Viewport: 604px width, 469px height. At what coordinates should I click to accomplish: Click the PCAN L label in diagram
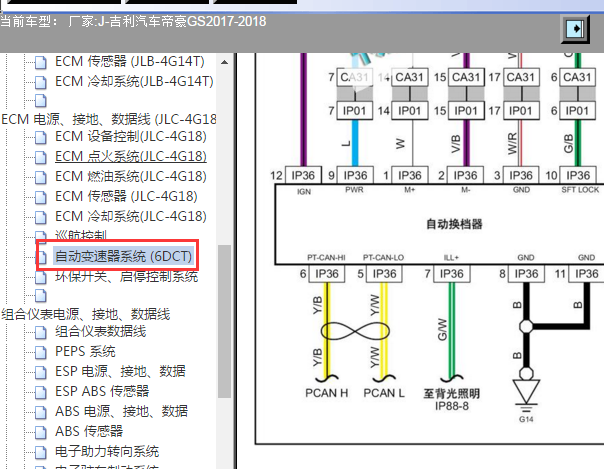[384, 393]
